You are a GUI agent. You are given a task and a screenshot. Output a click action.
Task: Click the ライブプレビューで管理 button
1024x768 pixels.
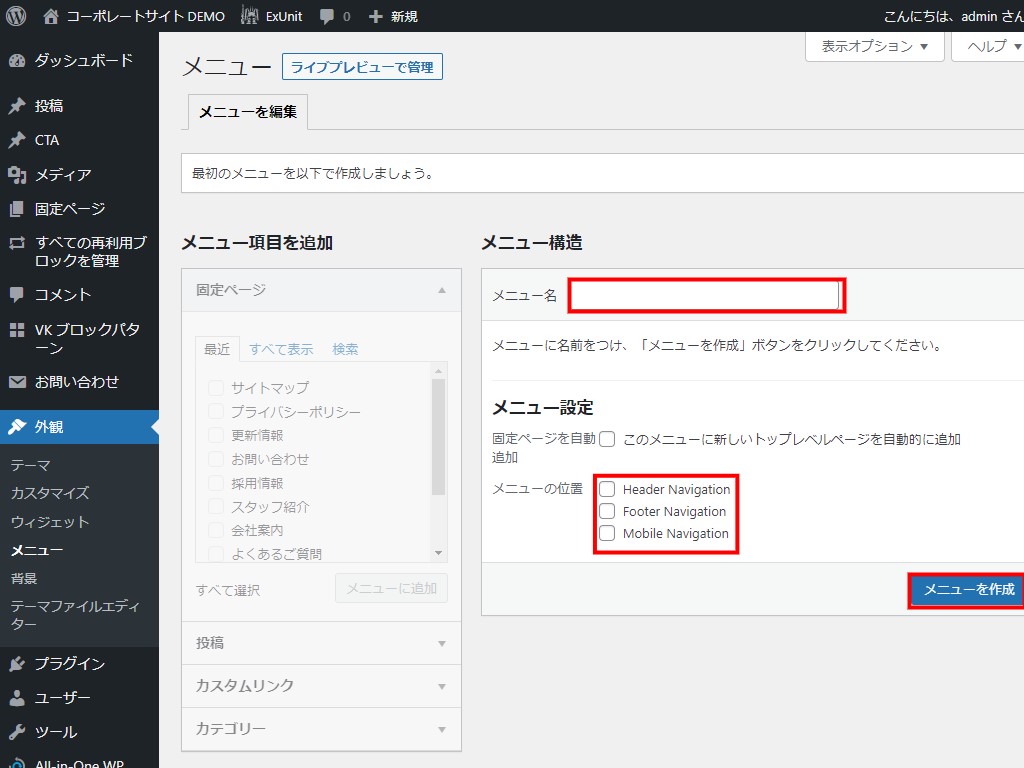[362, 67]
